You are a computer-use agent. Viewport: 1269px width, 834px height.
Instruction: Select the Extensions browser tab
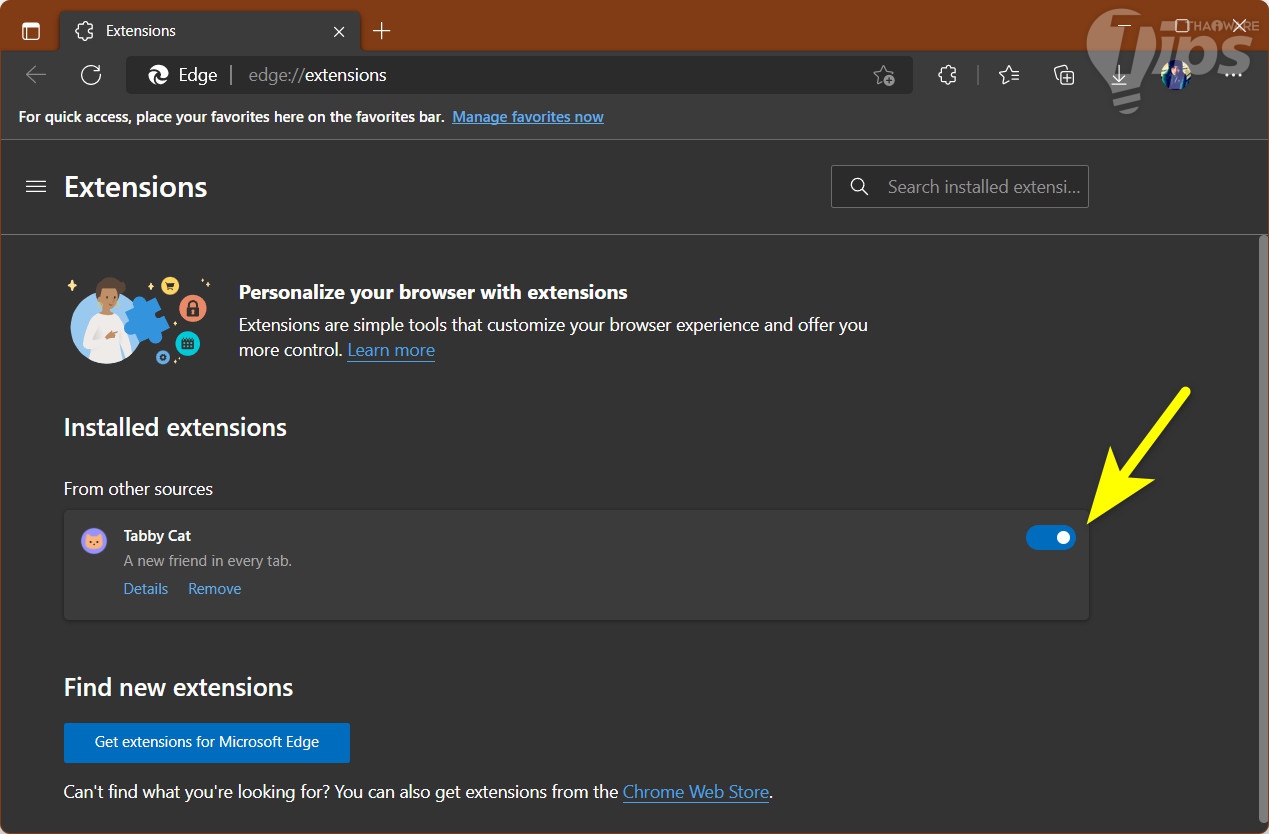200,31
